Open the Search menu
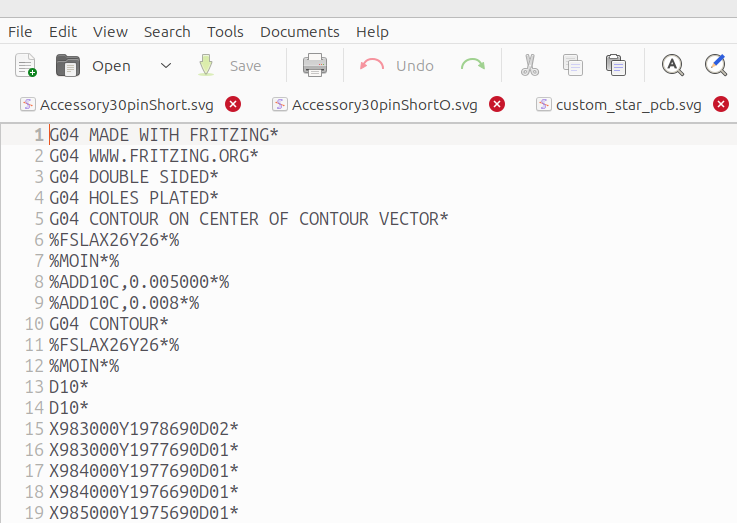 [167, 32]
